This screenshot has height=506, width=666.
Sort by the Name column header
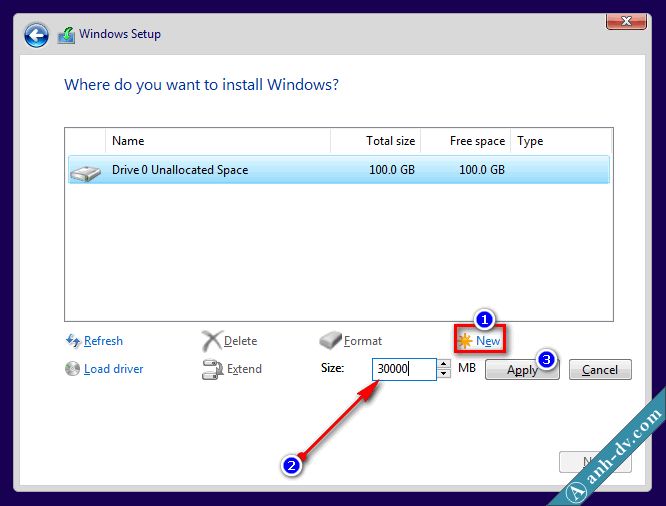point(217,141)
